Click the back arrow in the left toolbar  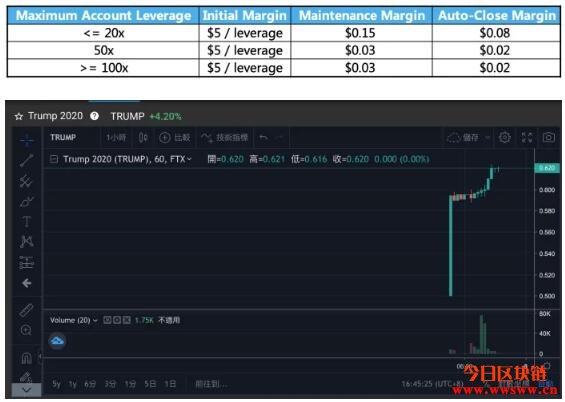[27, 283]
